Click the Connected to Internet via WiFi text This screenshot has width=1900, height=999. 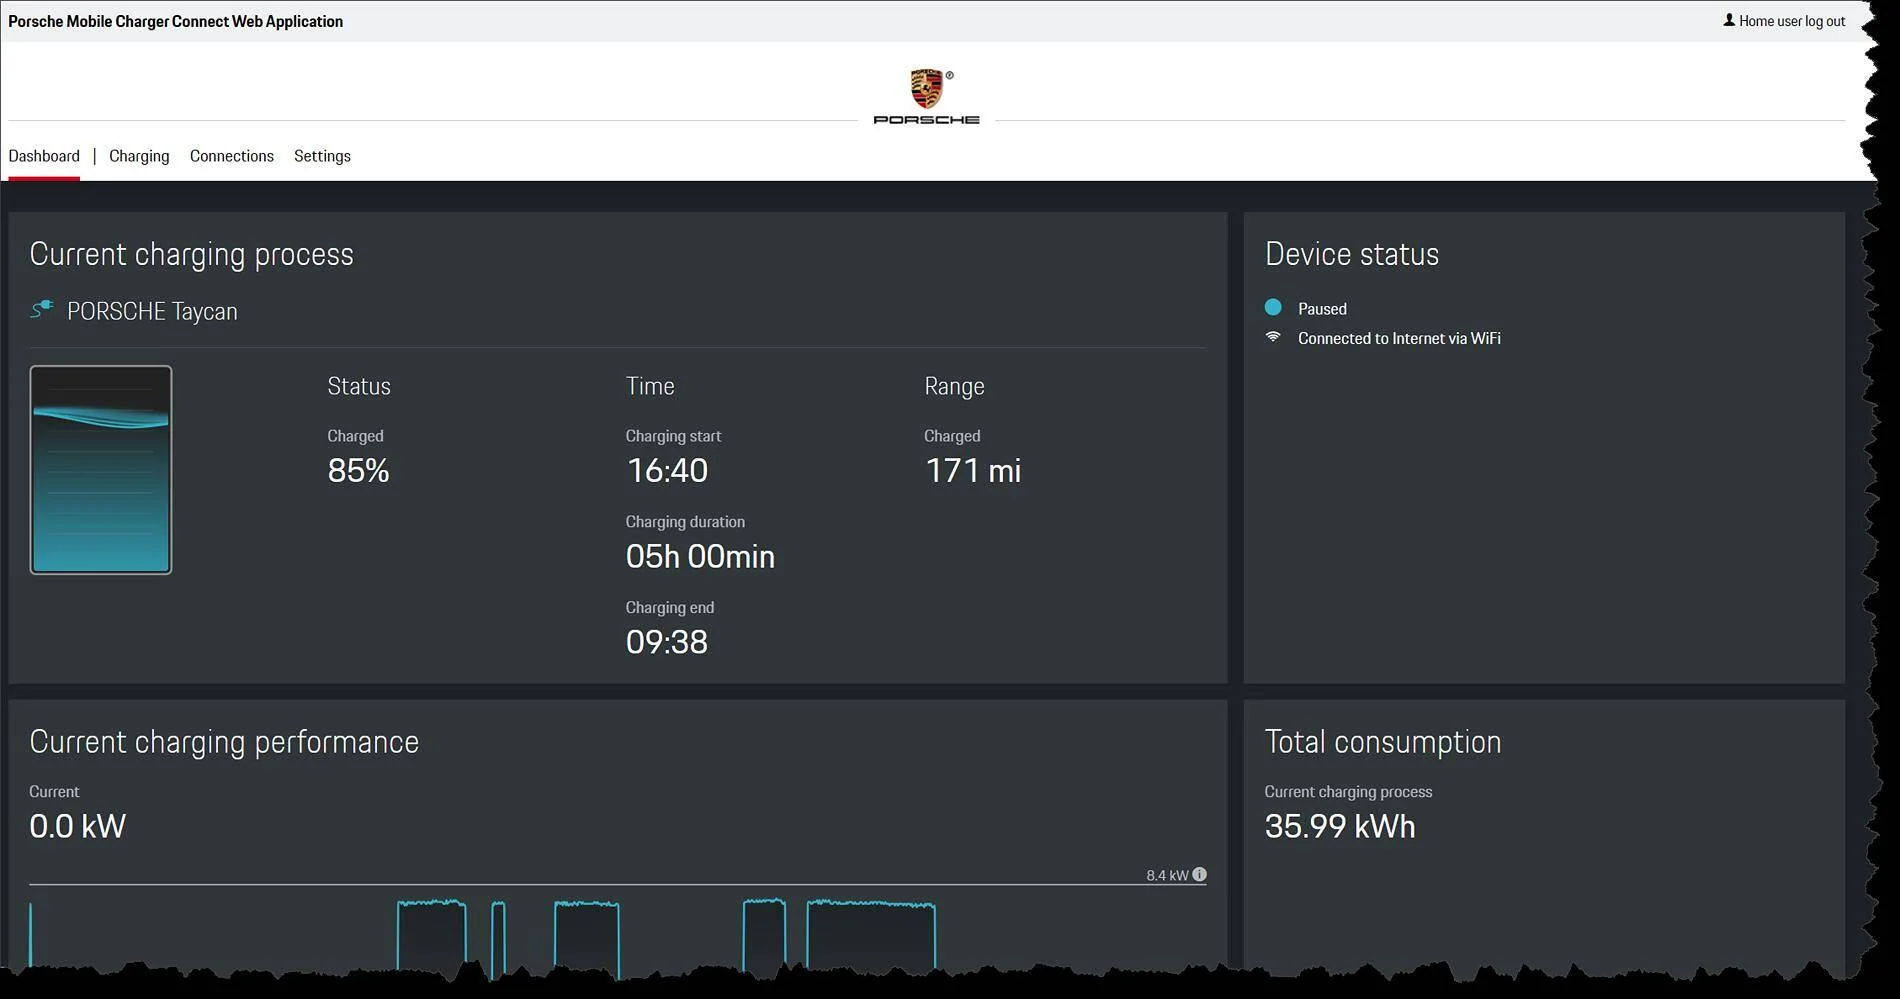pos(1399,338)
